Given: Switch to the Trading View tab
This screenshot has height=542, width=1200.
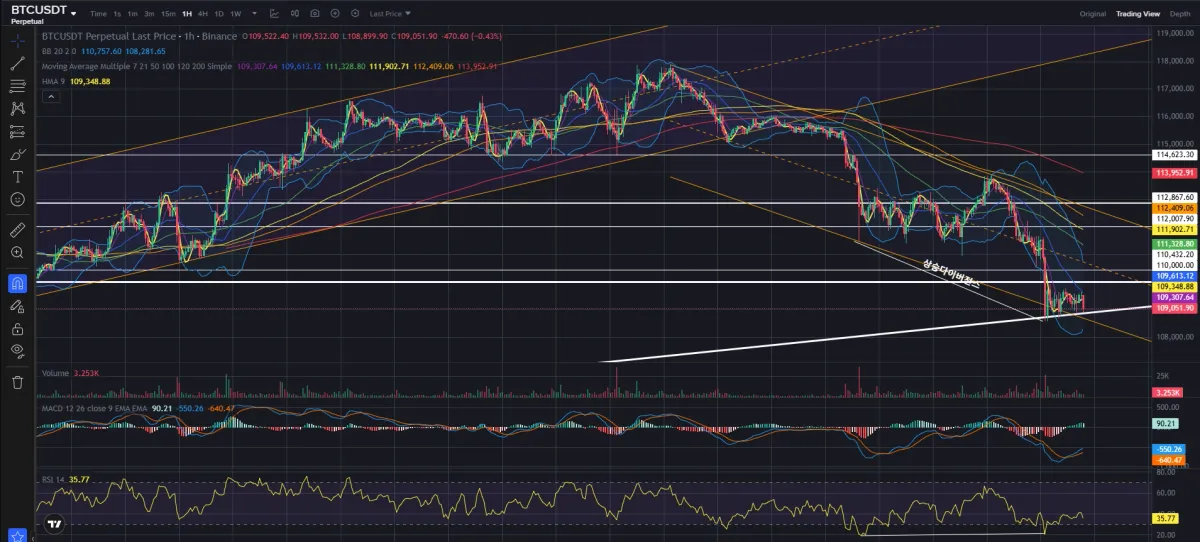Looking at the screenshot, I should click(x=1137, y=14).
